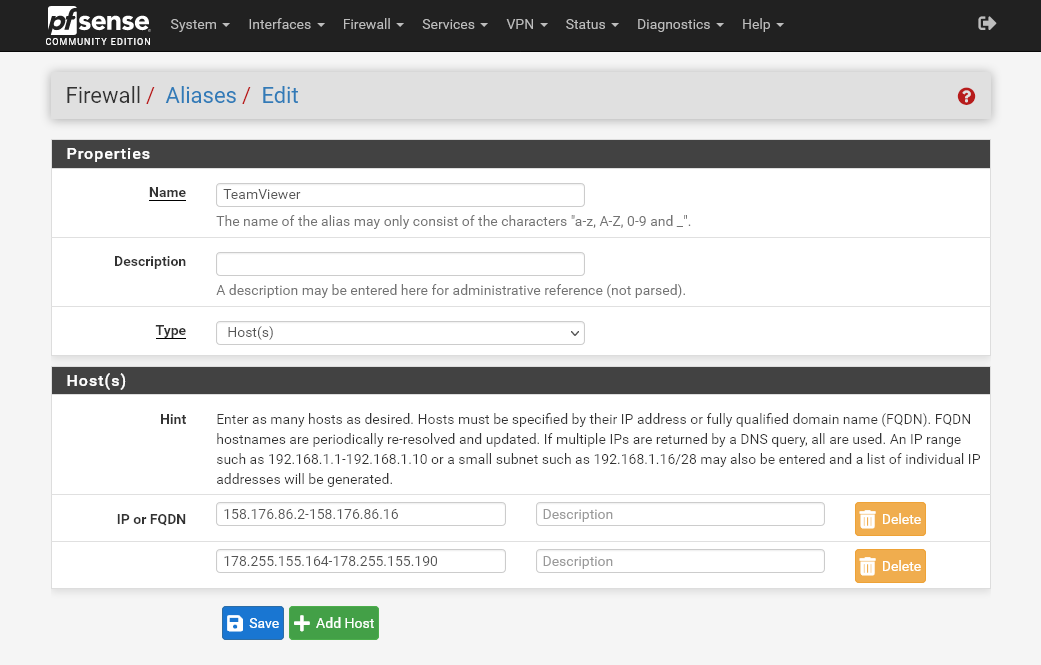
Task: Open the Type dropdown showing Host(s)
Action: 400,332
